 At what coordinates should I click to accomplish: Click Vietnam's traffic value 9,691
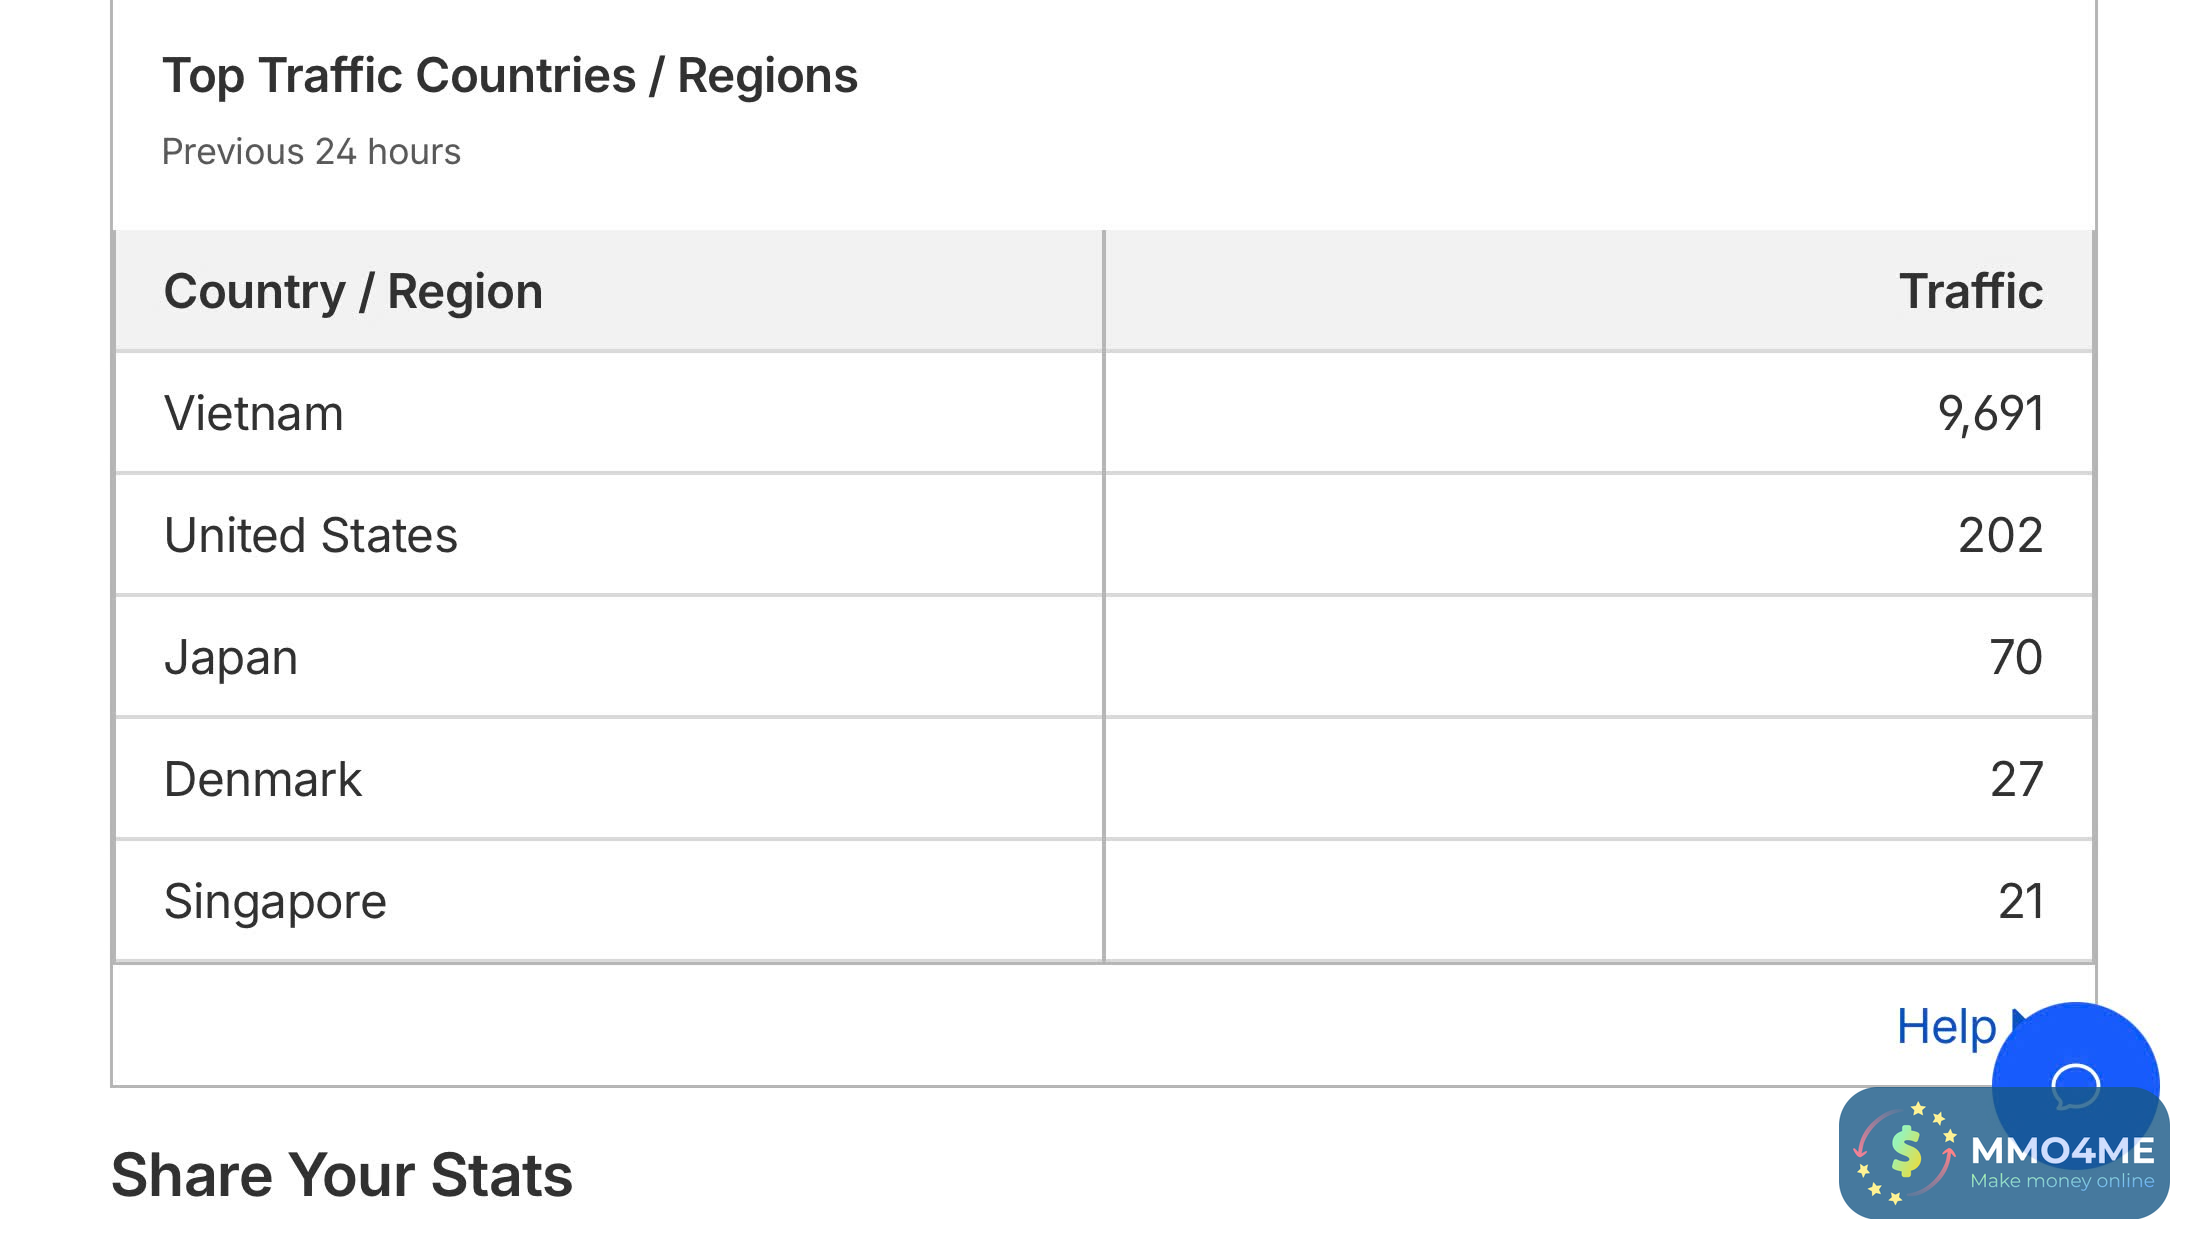point(1990,413)
